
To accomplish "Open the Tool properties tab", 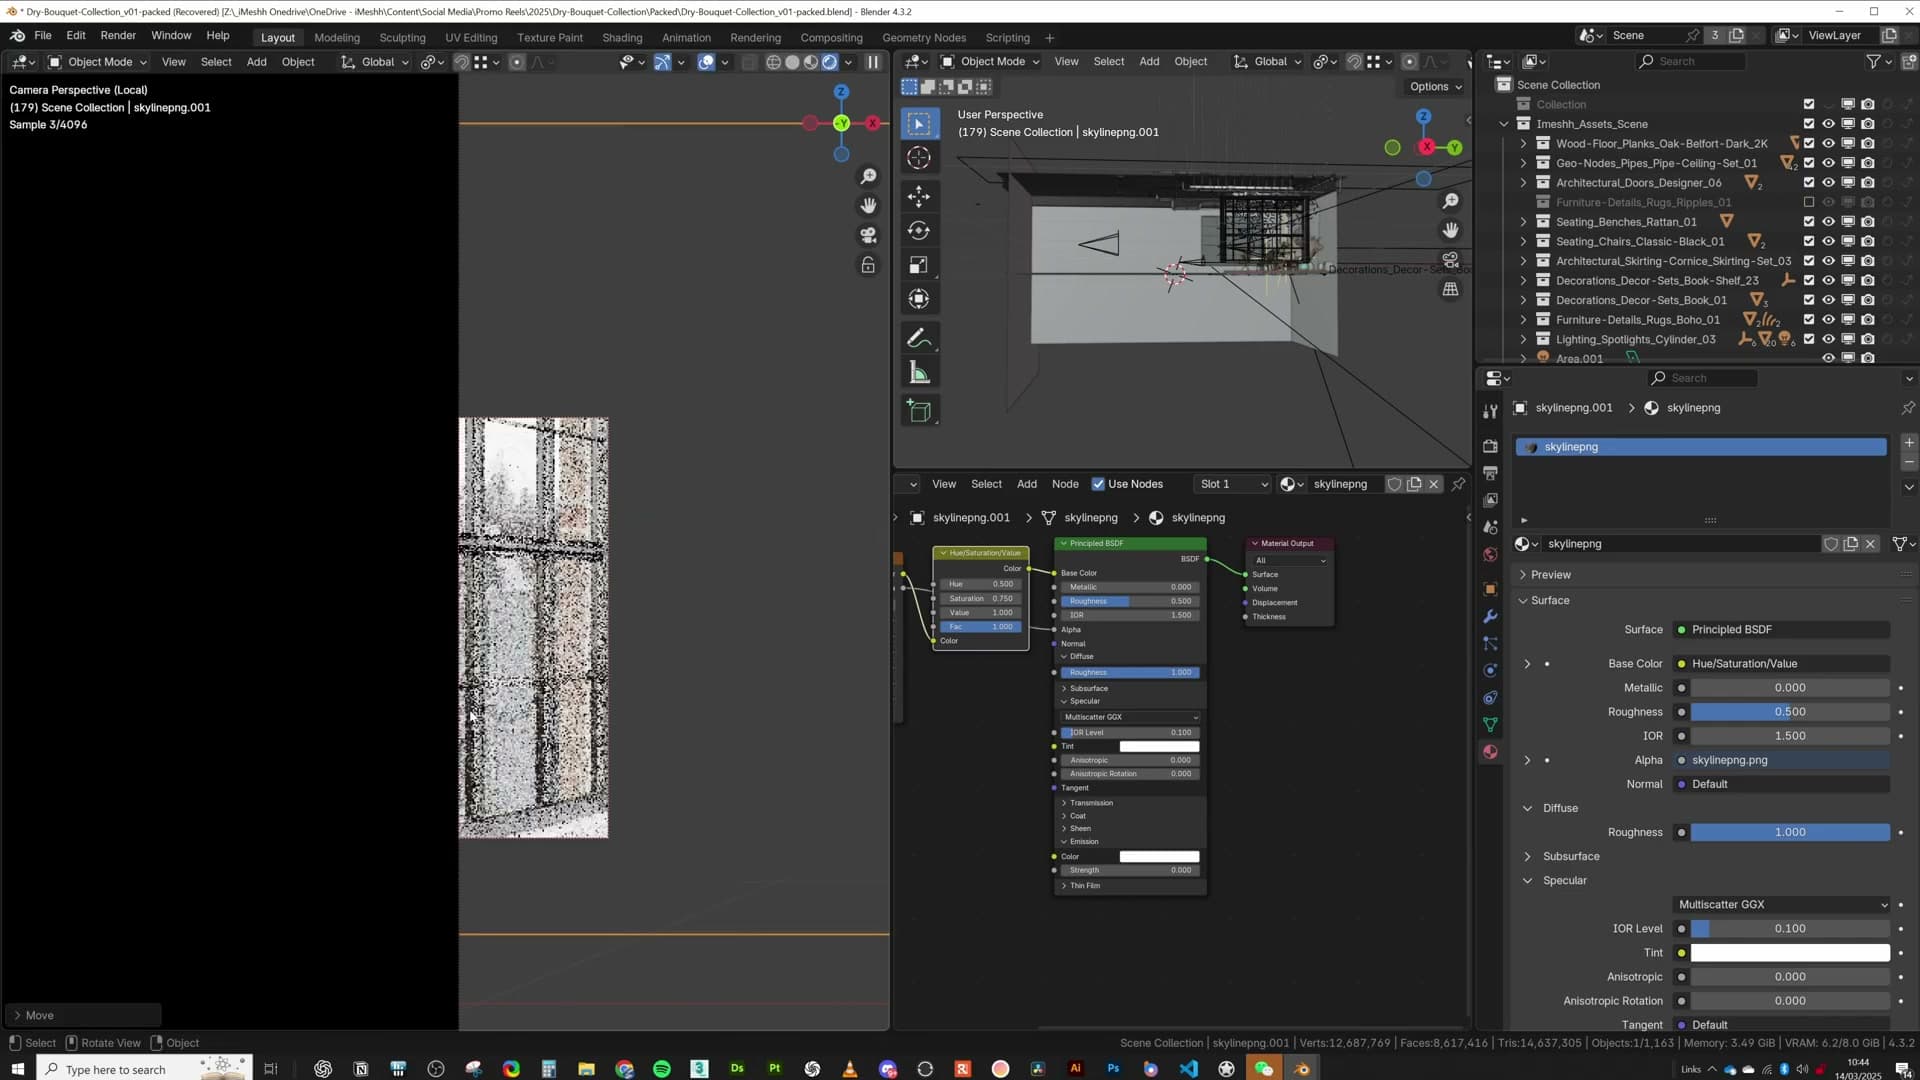I will pos(1490,411).
